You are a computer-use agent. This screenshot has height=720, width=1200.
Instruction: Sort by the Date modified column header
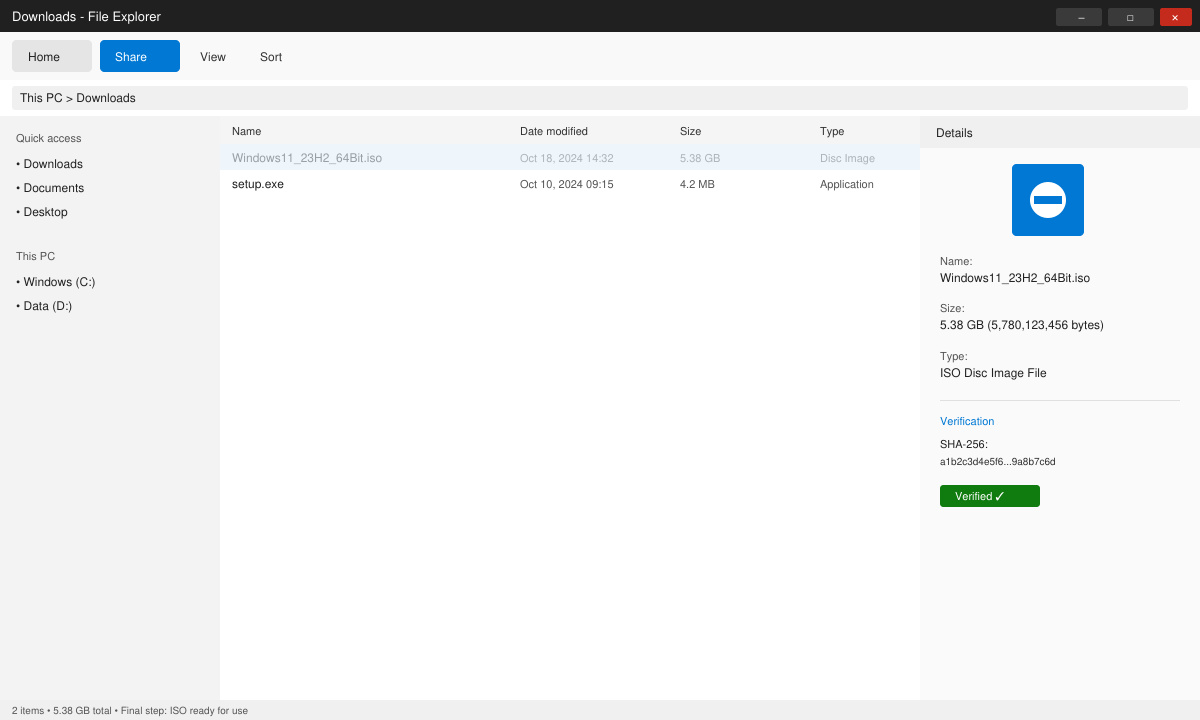[554, 131]
